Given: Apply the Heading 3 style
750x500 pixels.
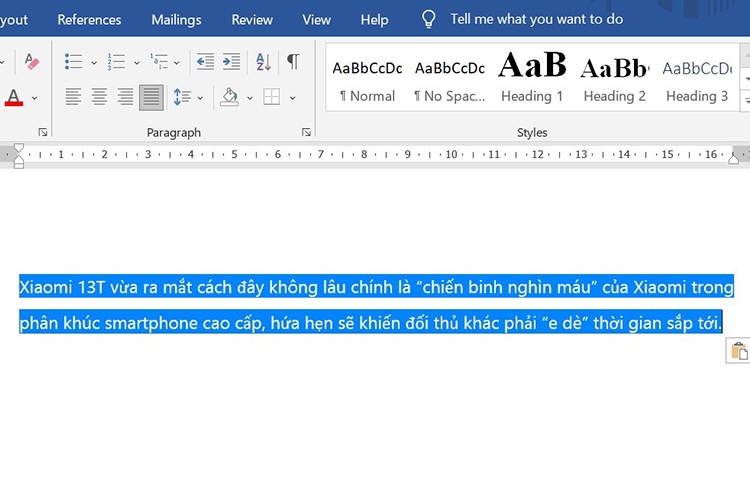Looking at the screenshot, I should (697, 80).
